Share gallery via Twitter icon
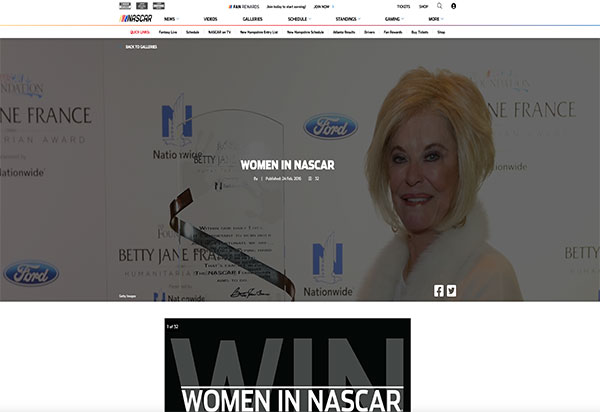Screen dimensions: 600x412 (x=451, y=291)
